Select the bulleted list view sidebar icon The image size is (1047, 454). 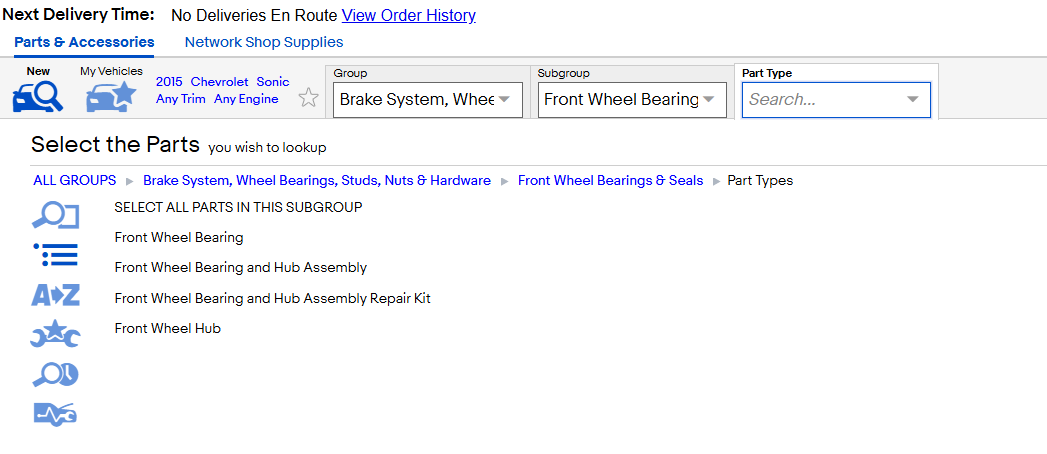(55, 254)
